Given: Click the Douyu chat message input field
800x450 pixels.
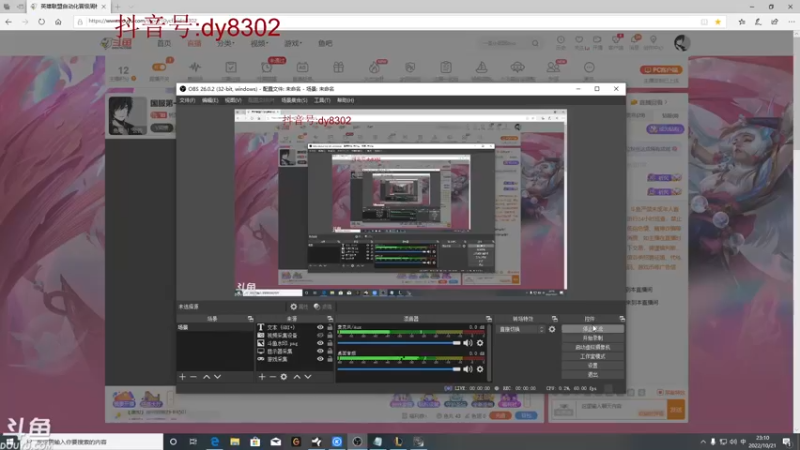Looking at the screenshot, I should 620,409.
